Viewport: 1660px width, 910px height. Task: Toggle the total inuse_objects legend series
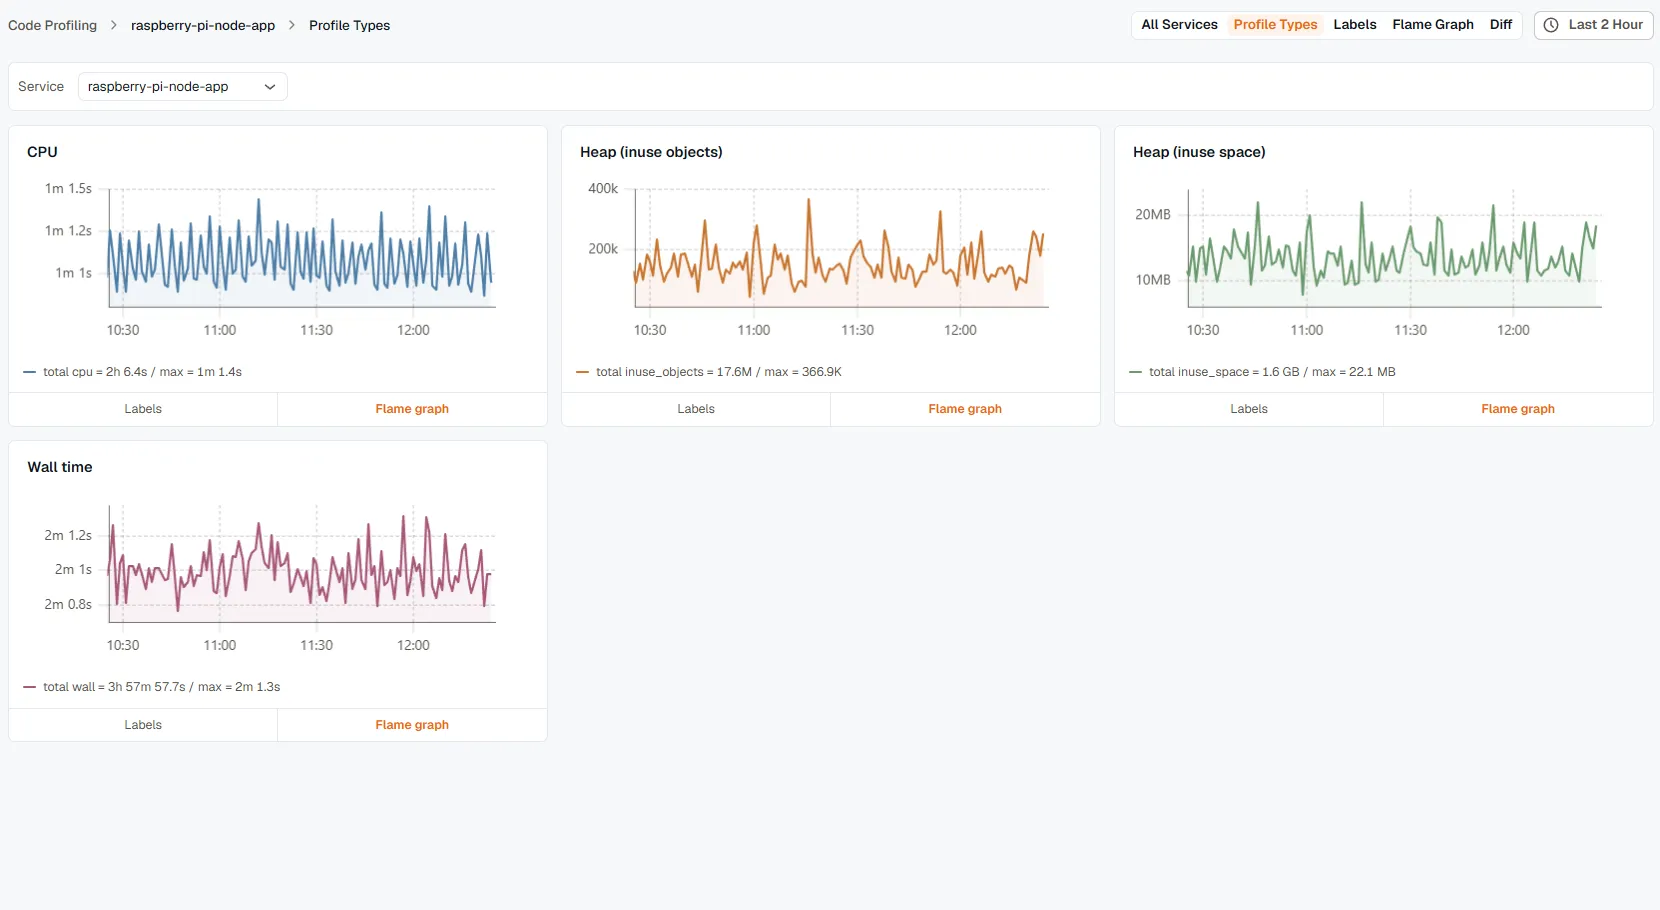pyautogui.click(x=709, y=372)
